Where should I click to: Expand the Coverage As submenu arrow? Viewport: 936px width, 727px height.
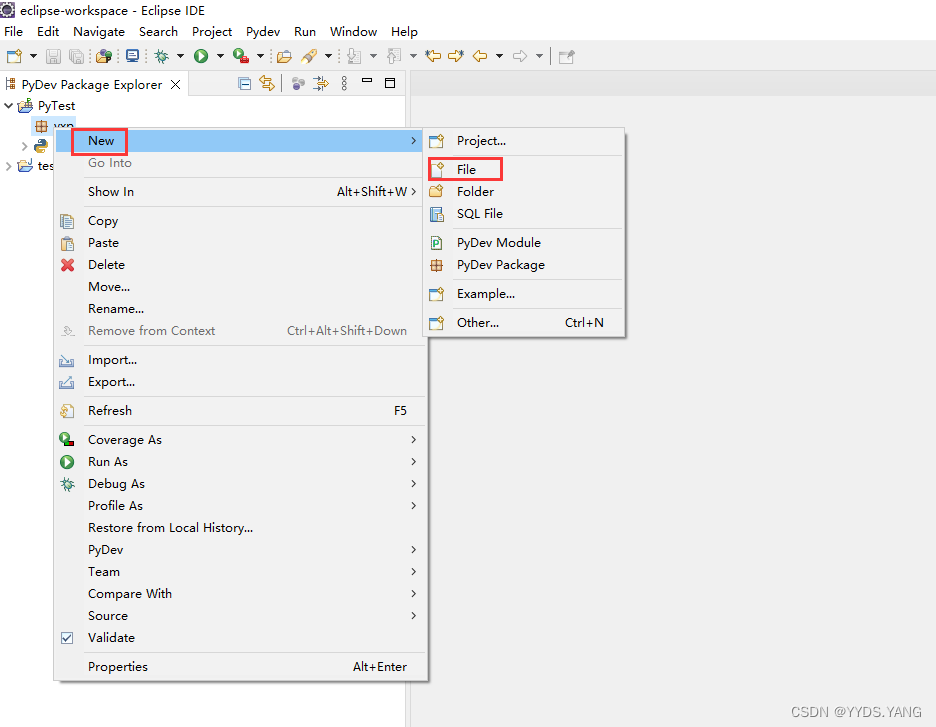(x=414, y=439)
